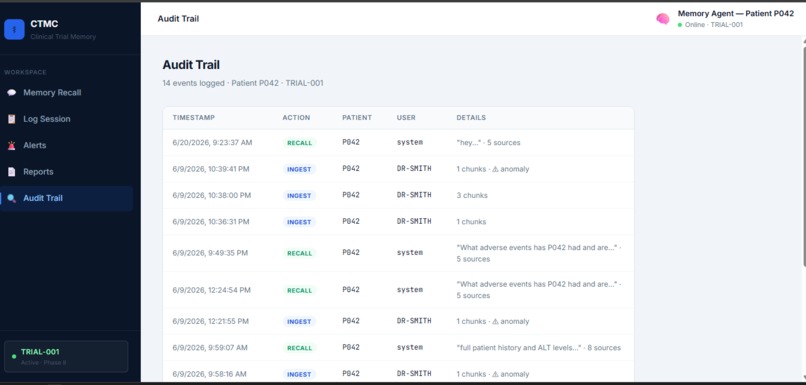Click adverse events detail in 12:24:54 PM row

pos(539,290)
